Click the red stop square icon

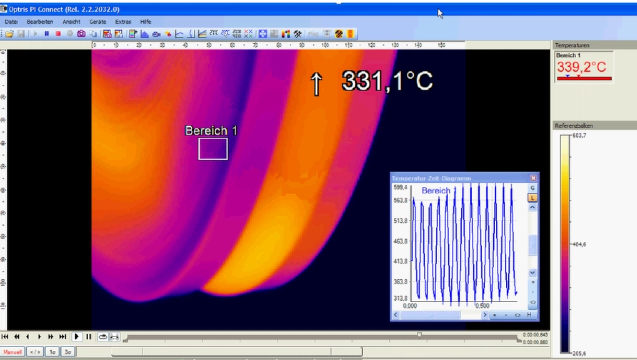[x=58, y=34]
